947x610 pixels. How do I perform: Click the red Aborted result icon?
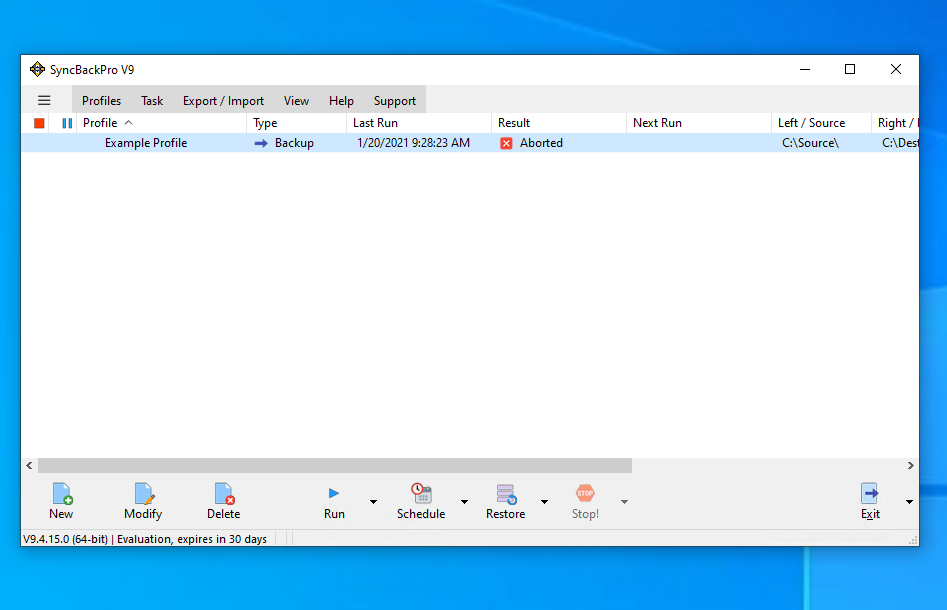[x=506, y=143]
